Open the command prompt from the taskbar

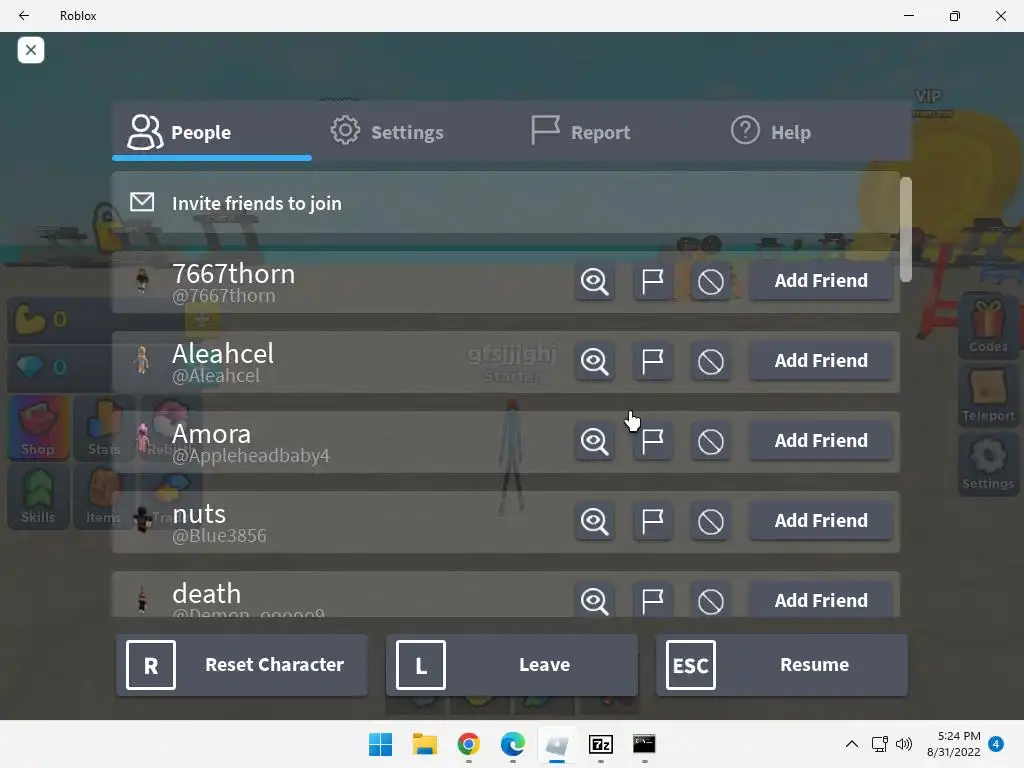click(x=645, y=744)
